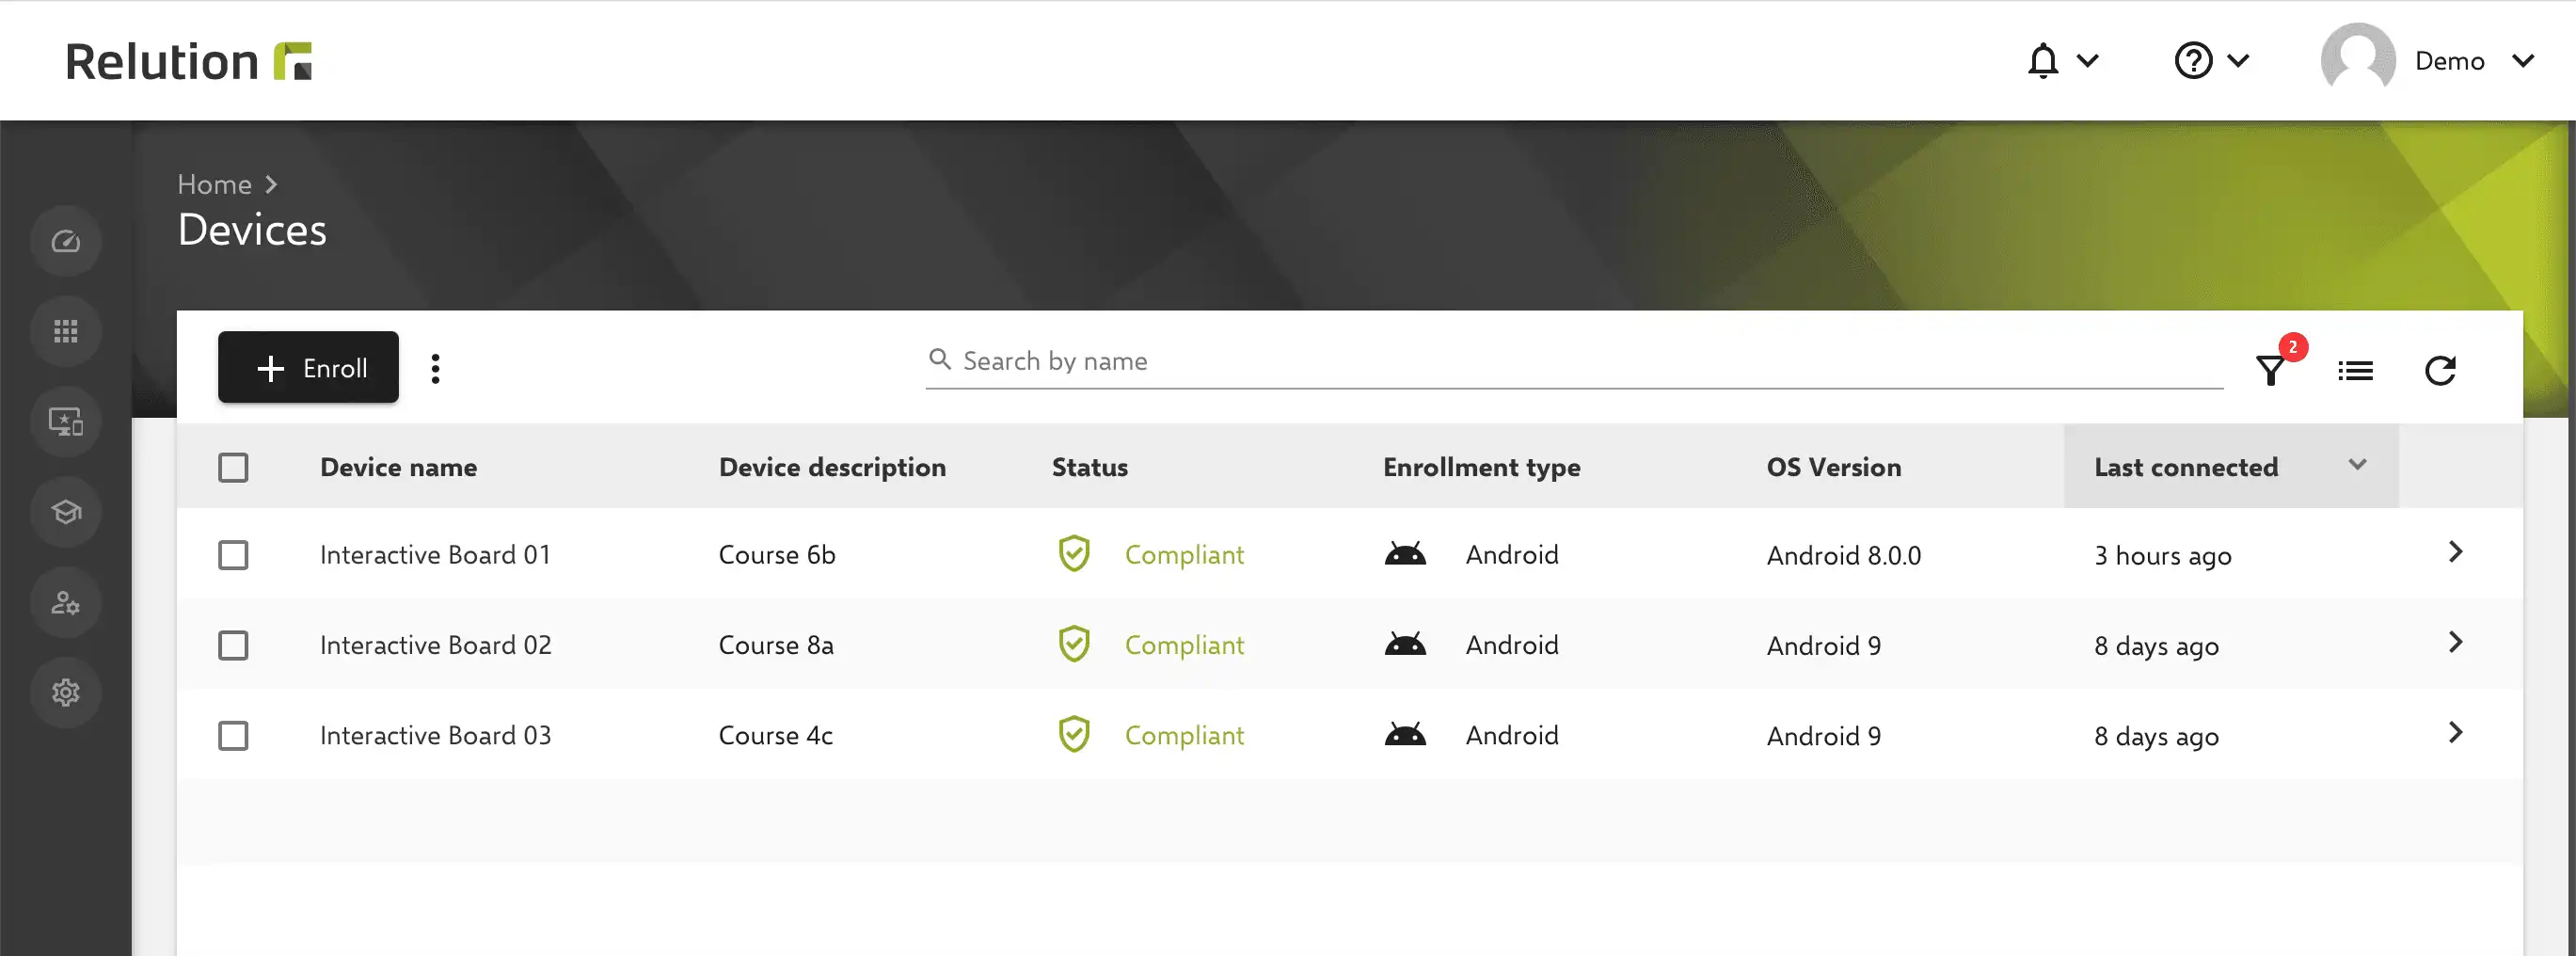The height and width of the screenshot is (956, 2576).
Task: Open the Demo user account dropdown
Action: [x=2428, y=61]
